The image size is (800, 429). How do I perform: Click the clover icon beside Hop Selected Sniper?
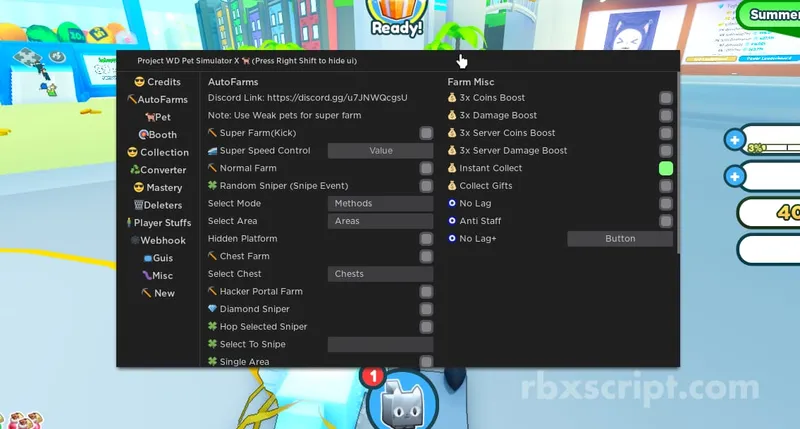point(212,326)
